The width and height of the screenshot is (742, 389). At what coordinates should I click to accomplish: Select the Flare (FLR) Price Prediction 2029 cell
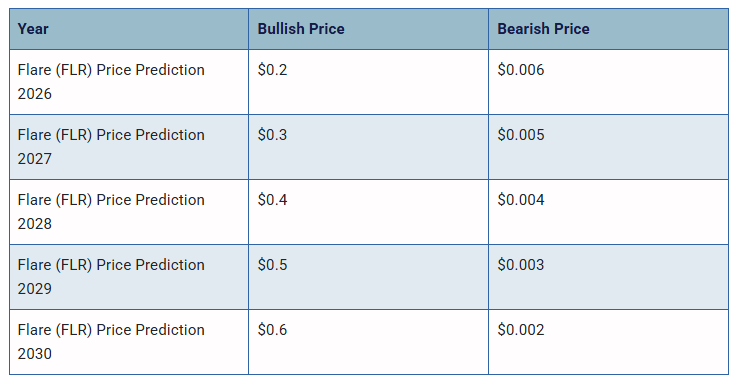point(129,277)
